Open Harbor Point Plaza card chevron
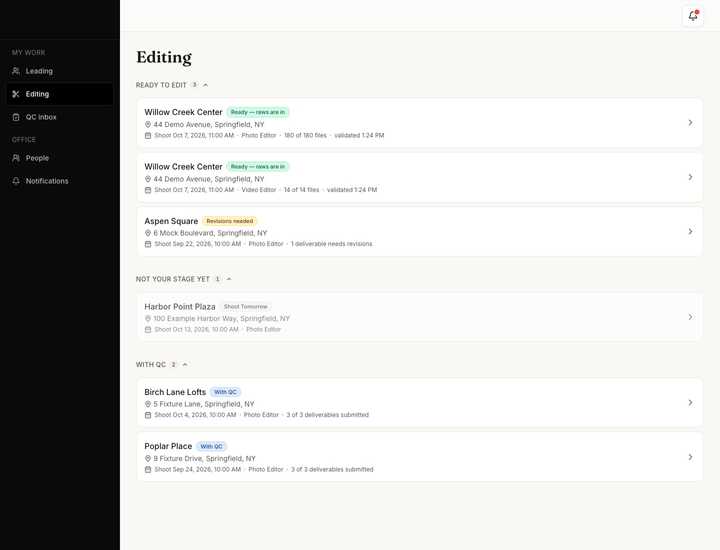The width and height of the screenshot is (720, 550). pos(690,317)
